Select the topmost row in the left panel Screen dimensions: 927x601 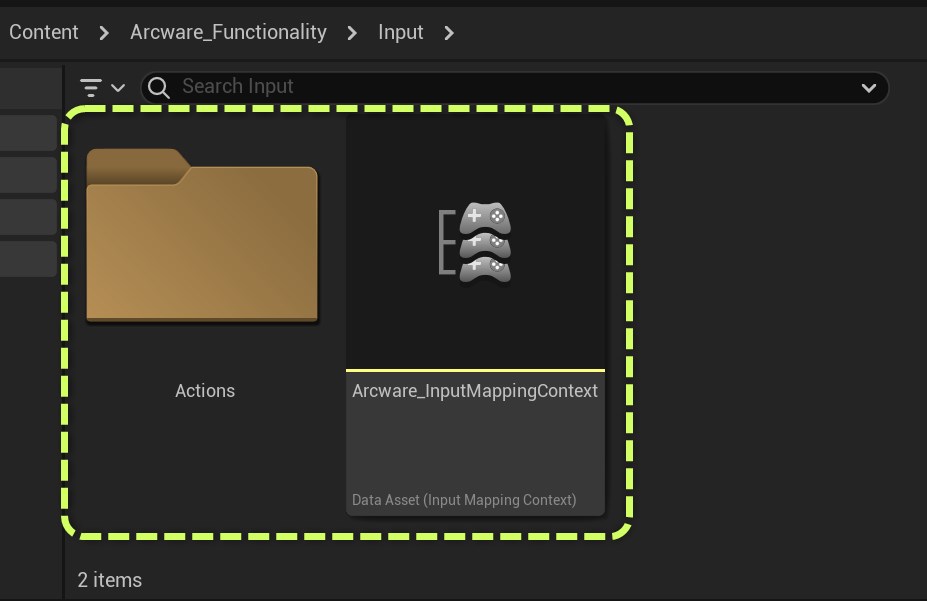pyautogui.click(x=28, y=90)
